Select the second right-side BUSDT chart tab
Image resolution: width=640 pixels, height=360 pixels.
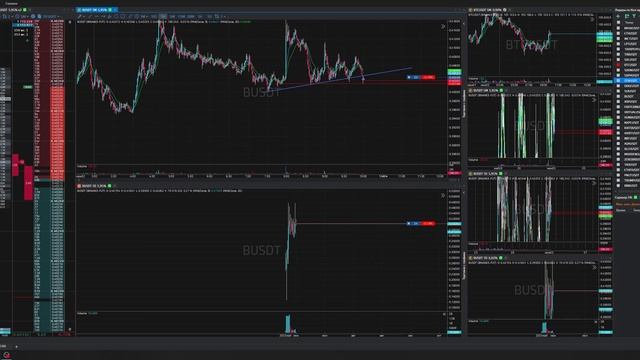486,90
